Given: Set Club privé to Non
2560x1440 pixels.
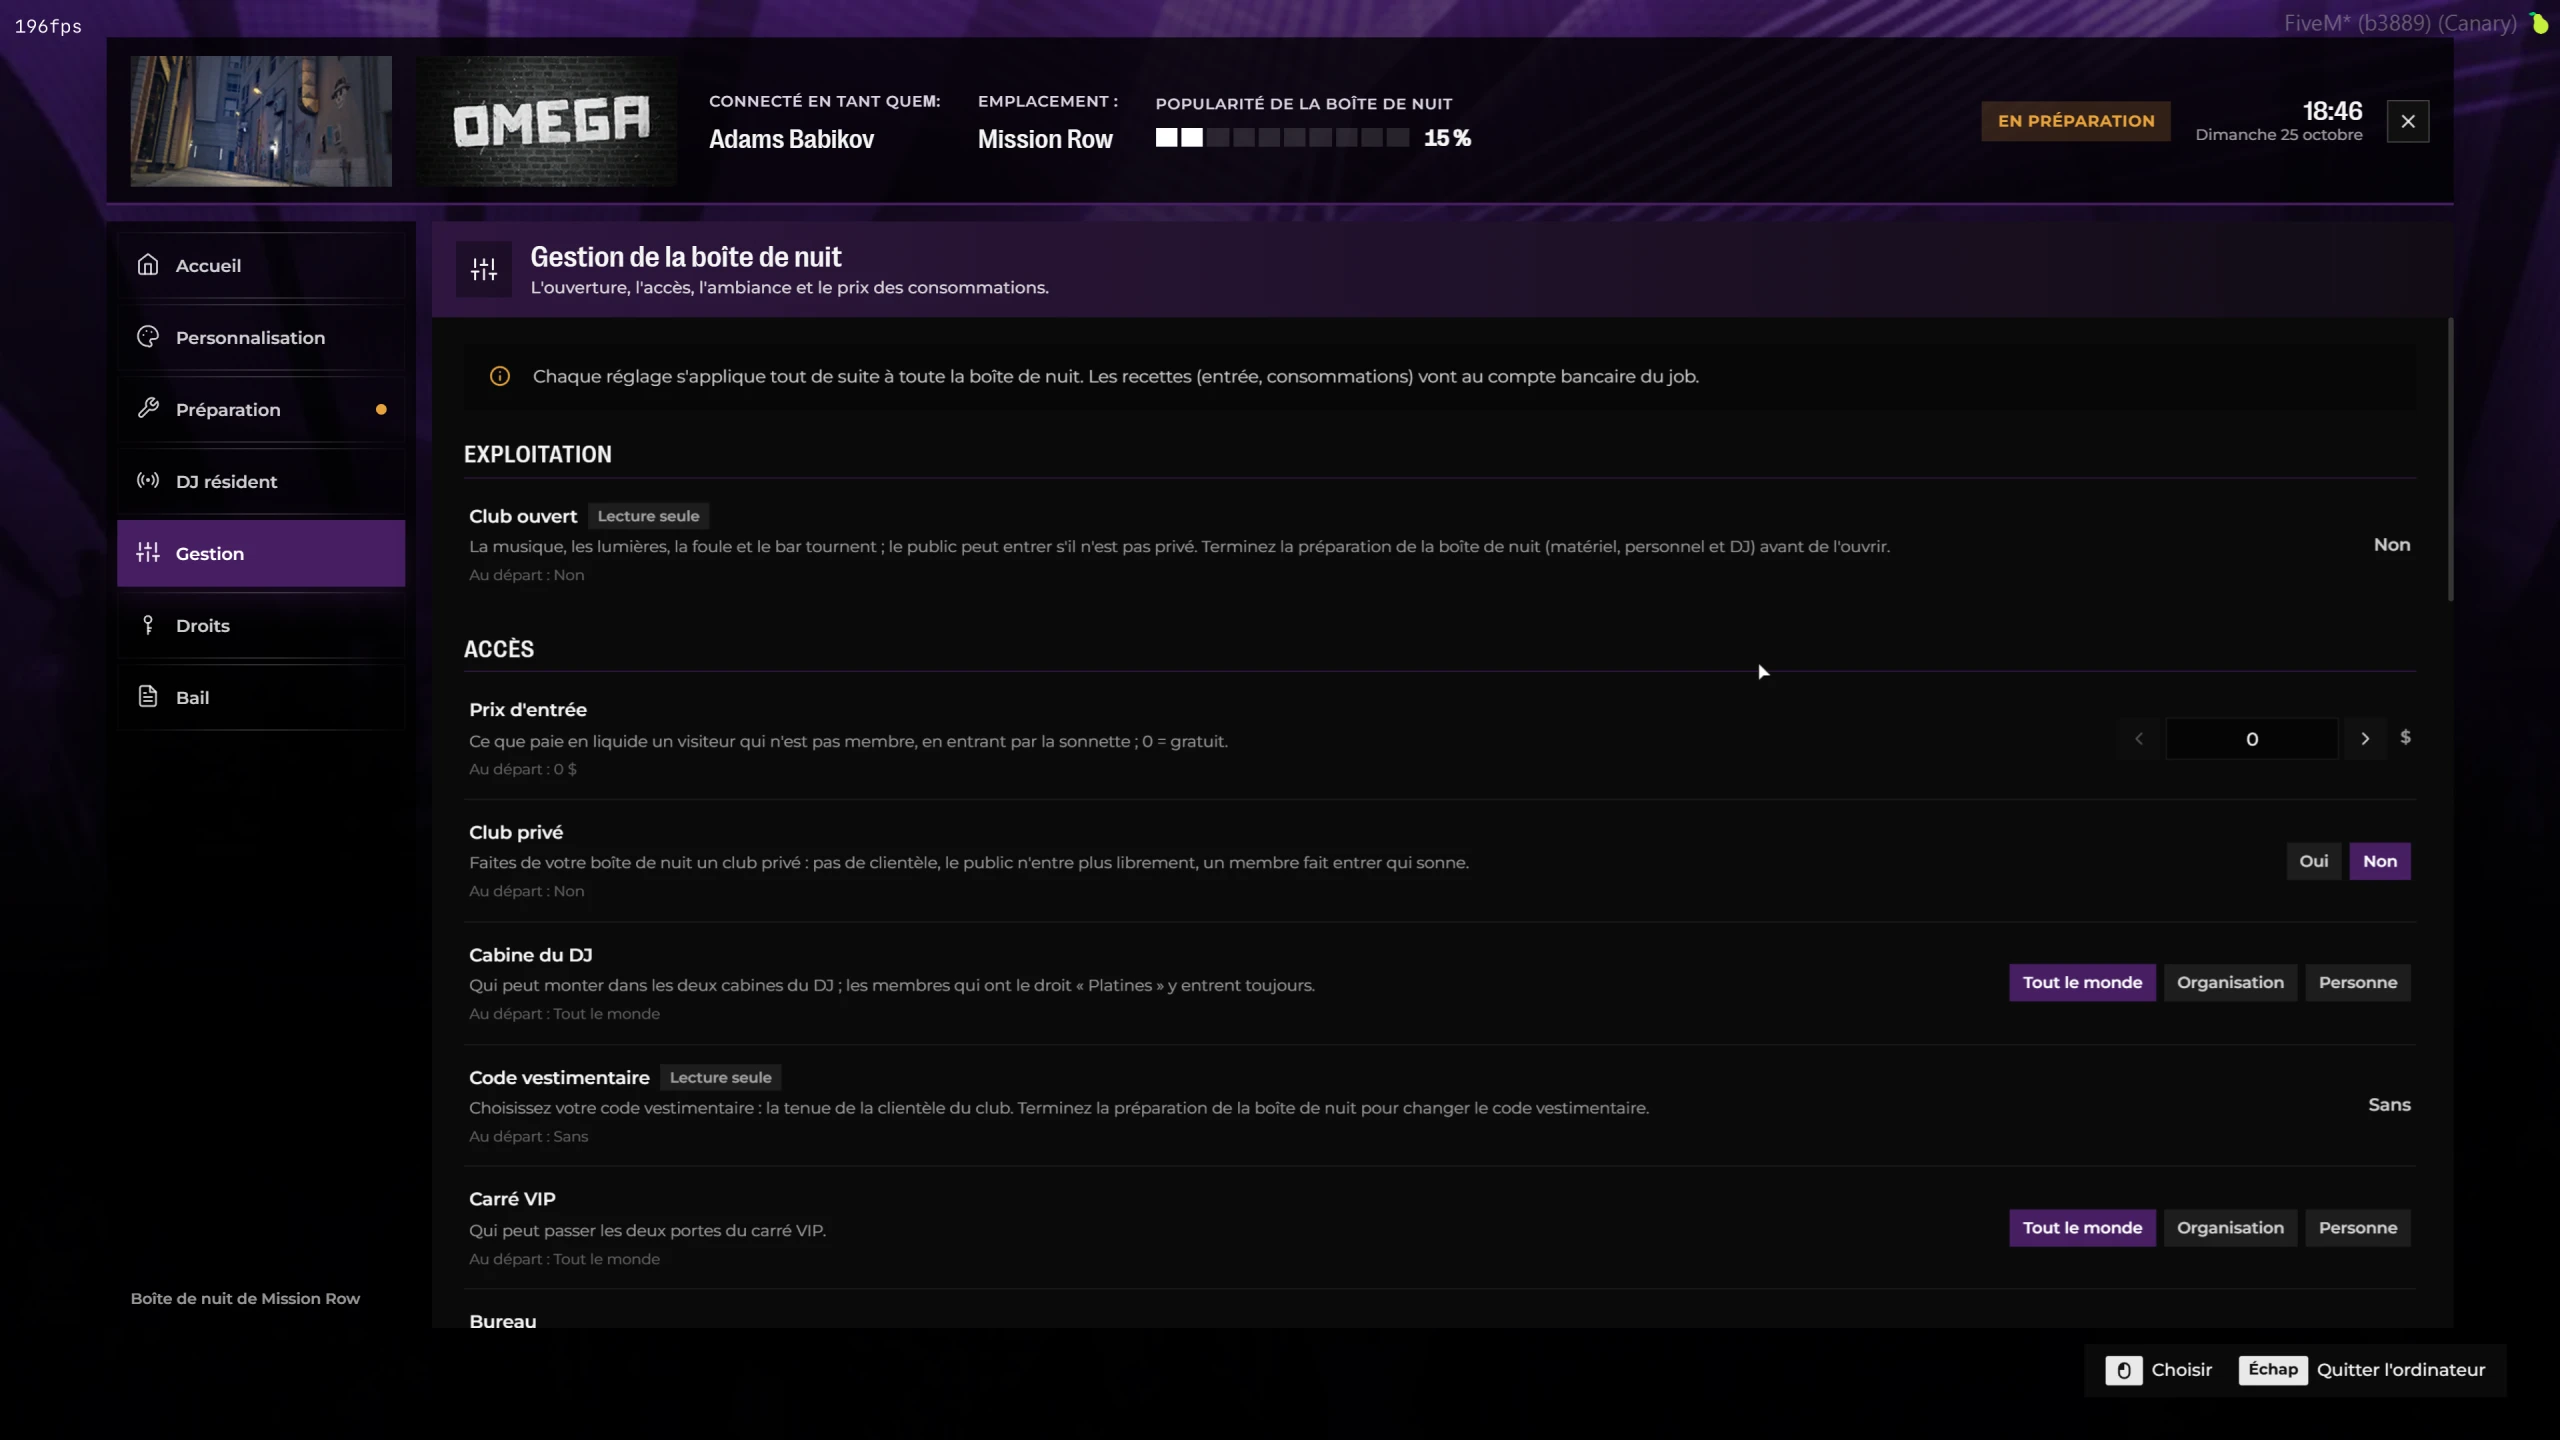Looking at the screenshot, I should (x=2380, y=861).
